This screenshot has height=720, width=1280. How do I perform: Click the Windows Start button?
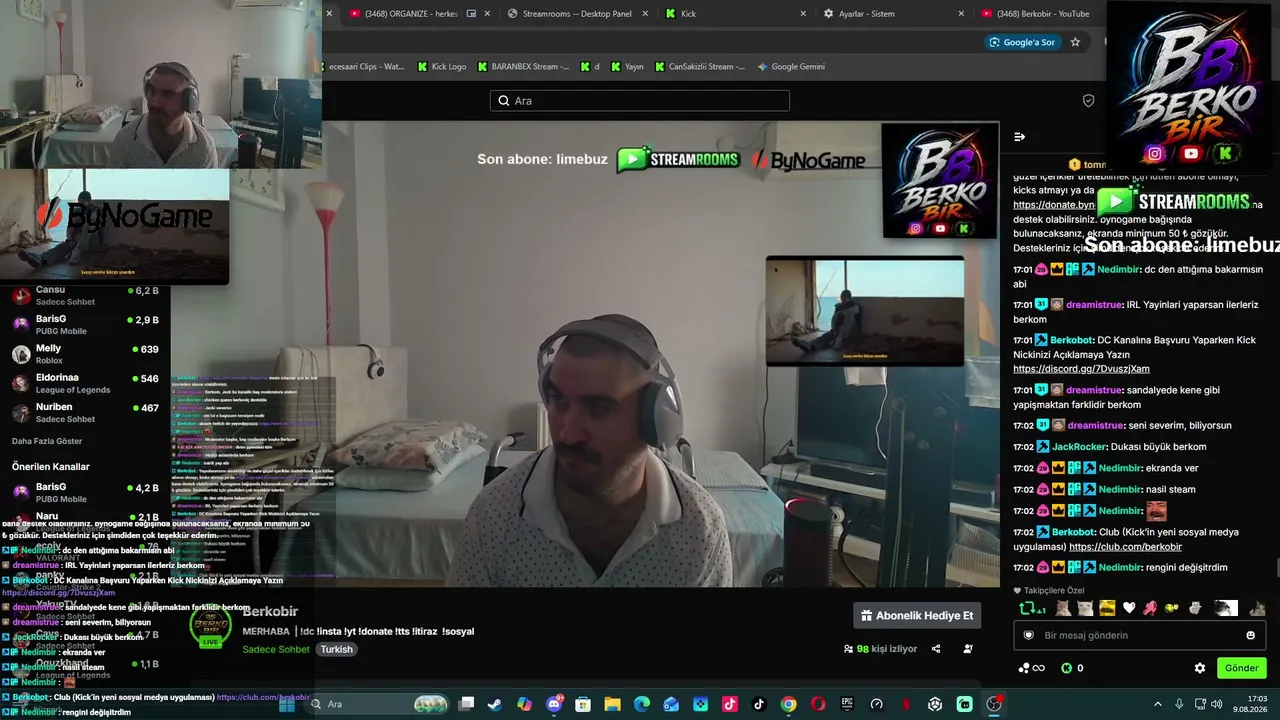[x=287, y=704]
